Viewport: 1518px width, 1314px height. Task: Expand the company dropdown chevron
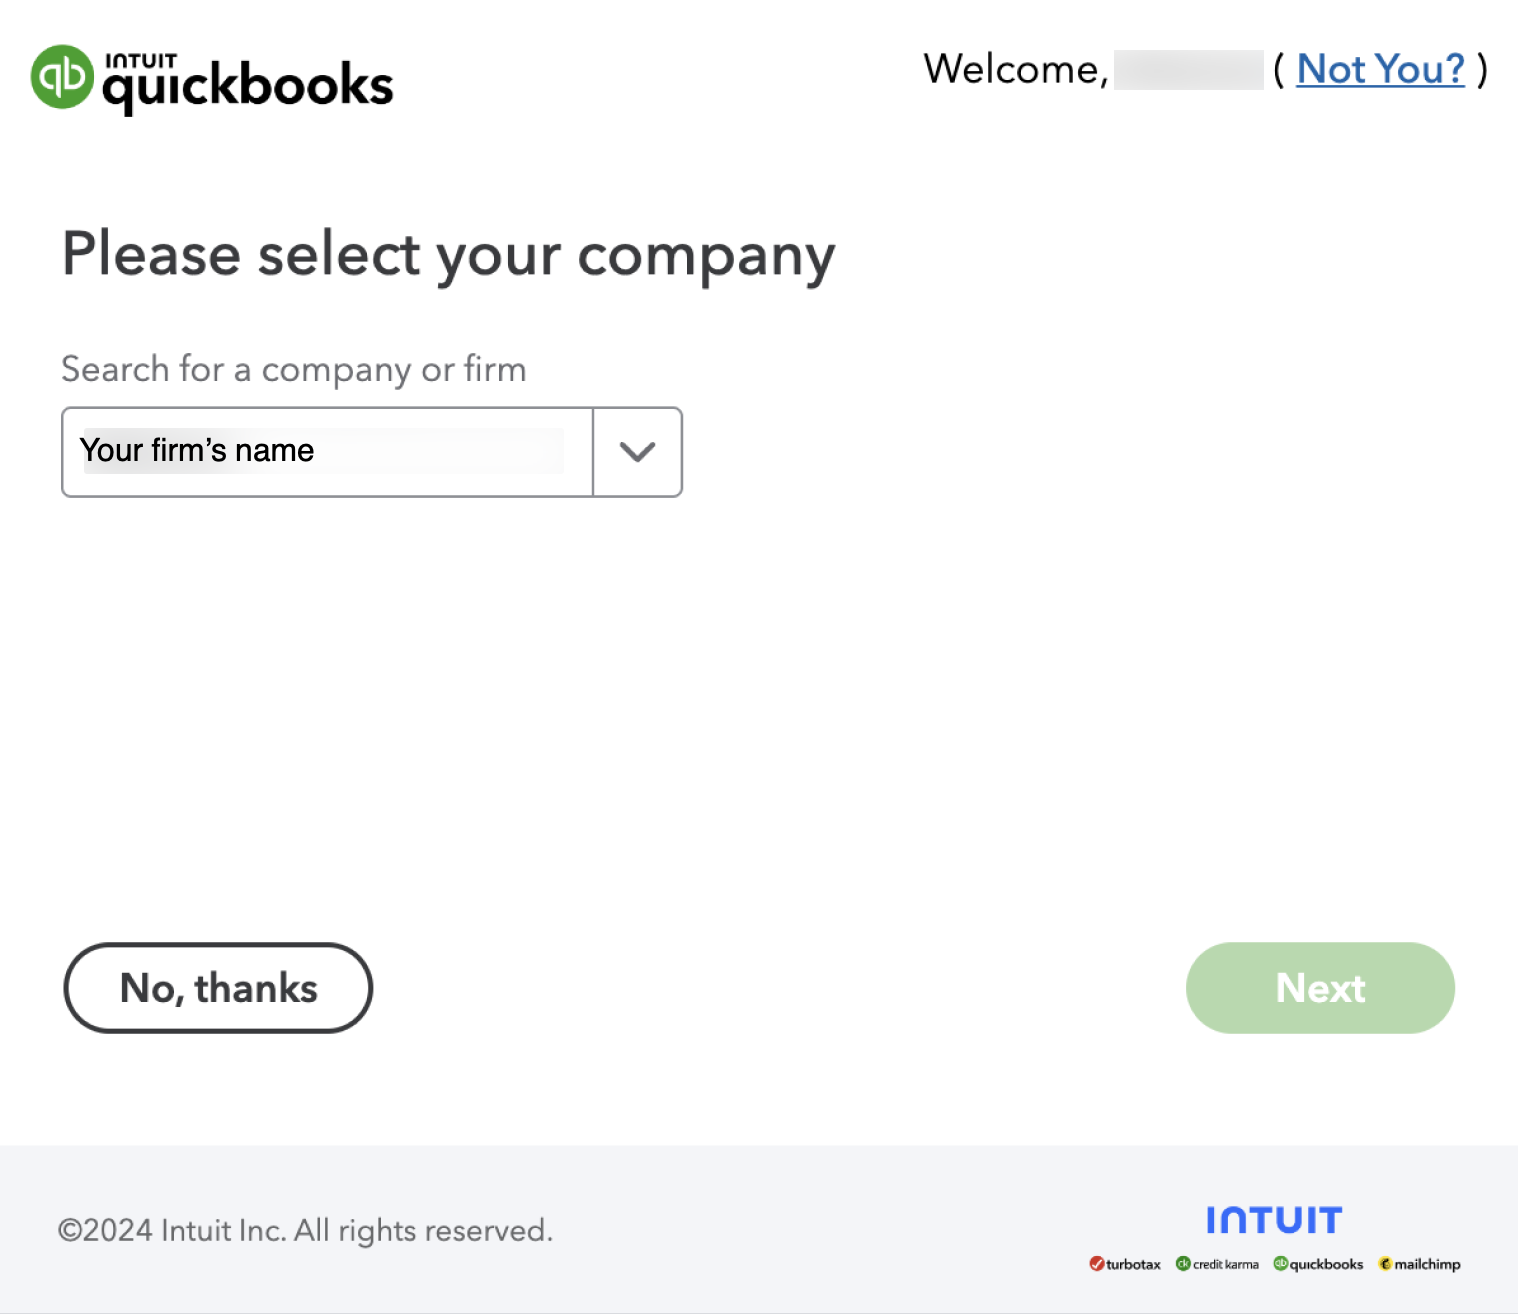pos(637,452)
